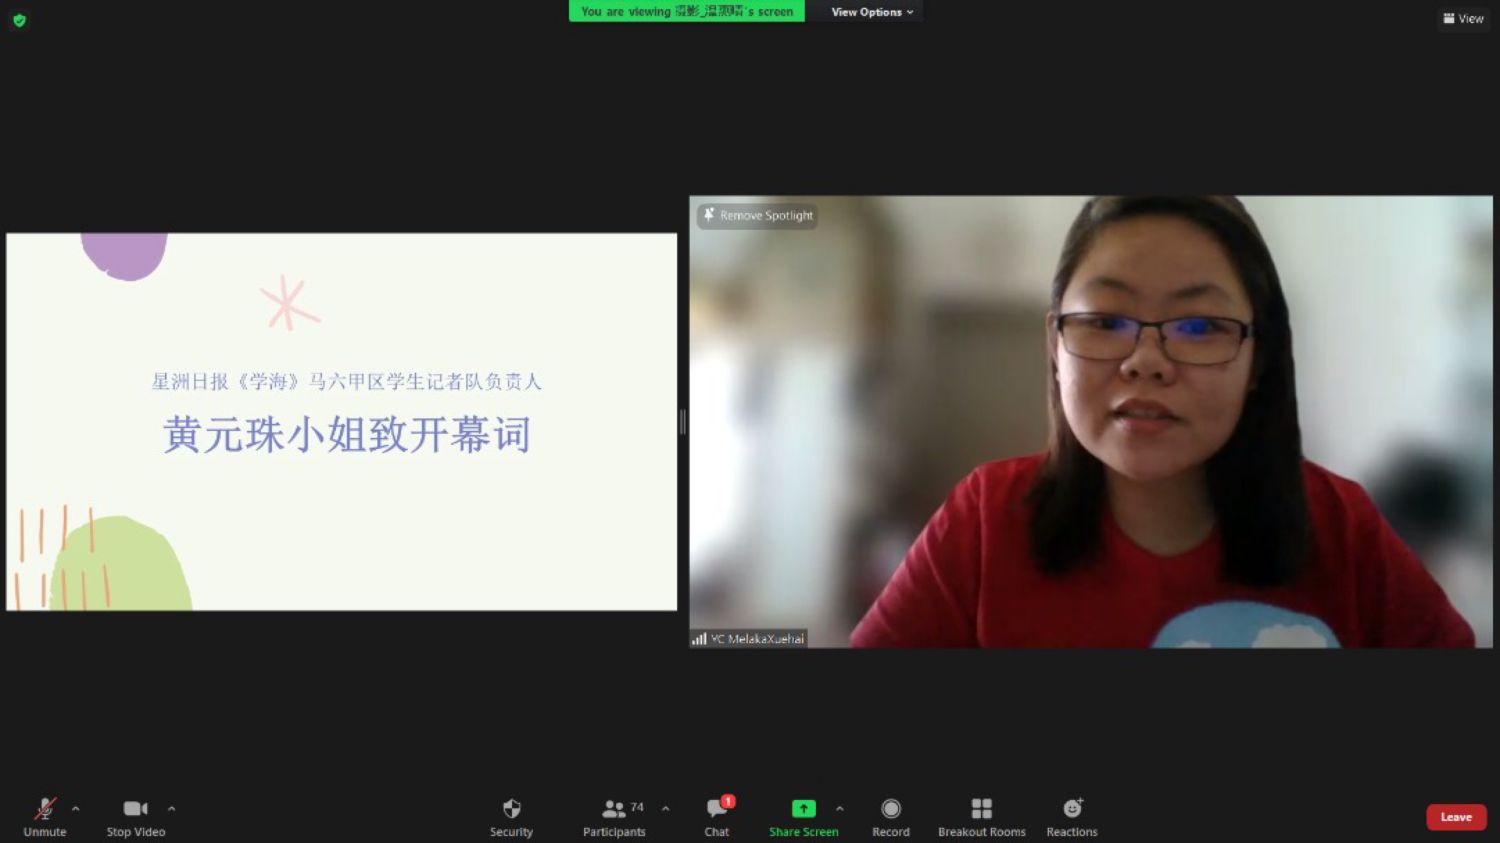1500x843 pixels.
Task: Click the green encryption shield icon
Action: coord(19,20)
